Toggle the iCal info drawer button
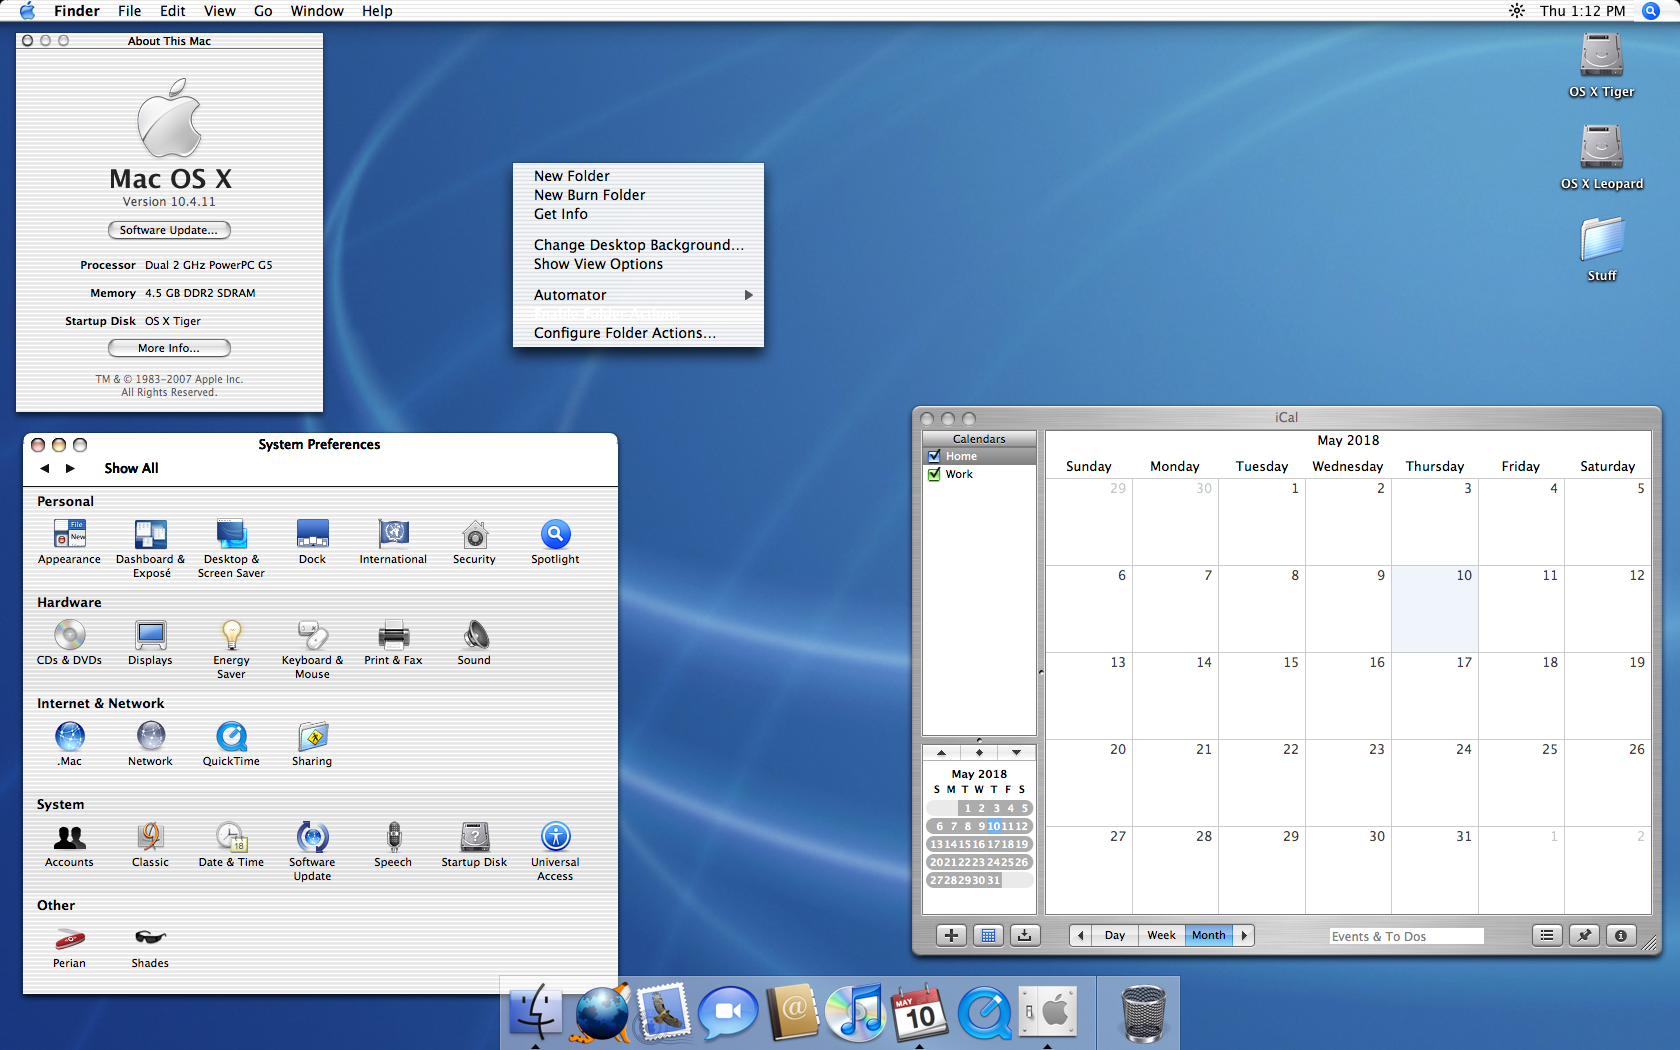The image size is (1680, 1050). (x=1621, y=936)
